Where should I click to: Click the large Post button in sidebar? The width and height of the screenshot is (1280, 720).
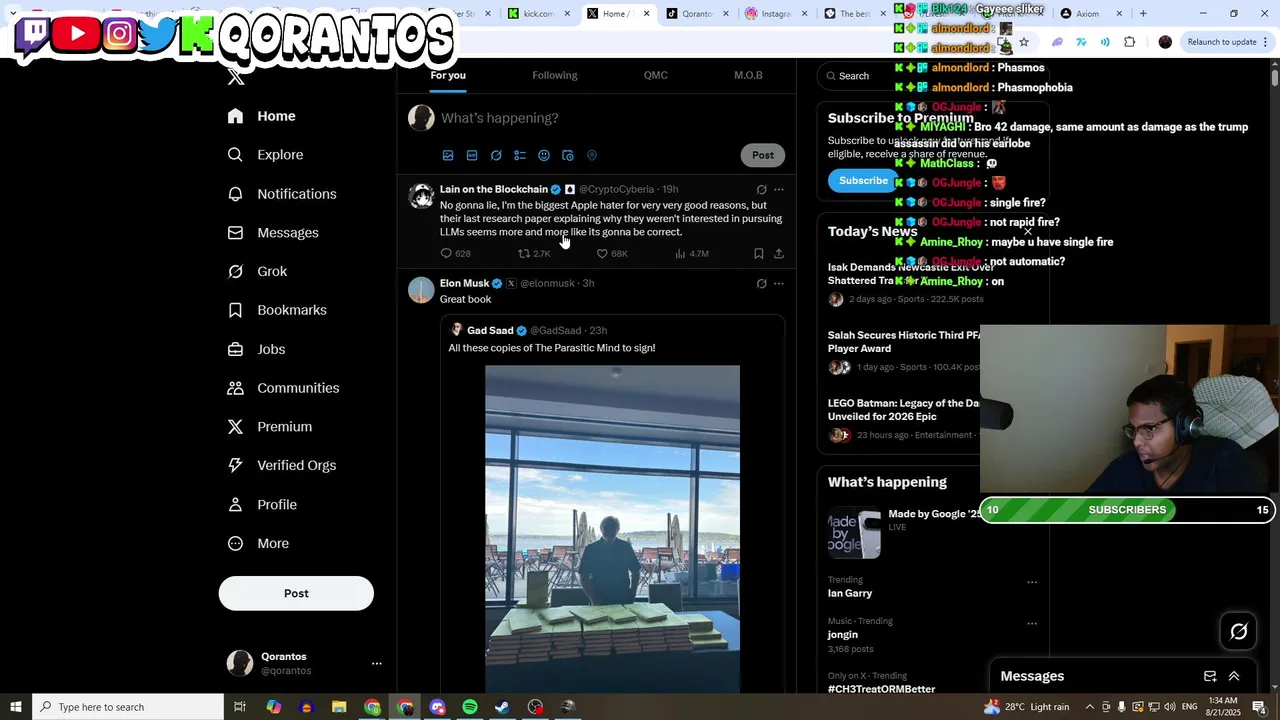296,594
